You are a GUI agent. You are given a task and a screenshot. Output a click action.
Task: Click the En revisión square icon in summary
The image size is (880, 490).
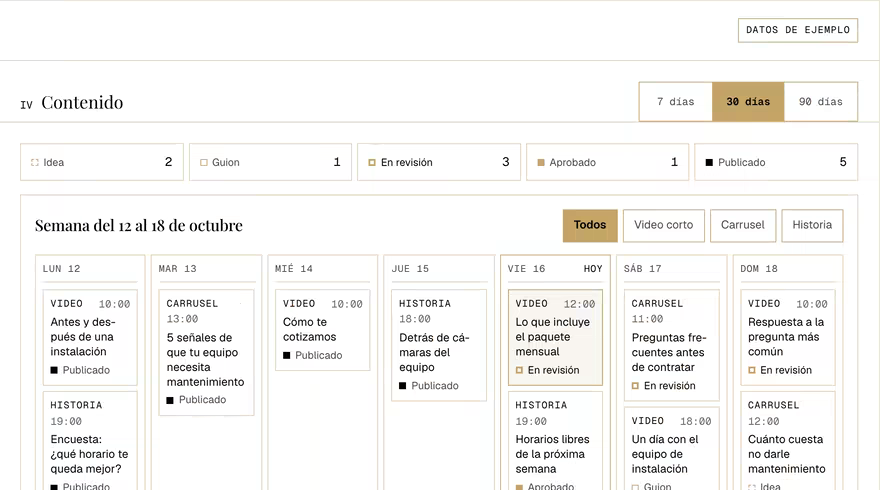(x=372, y=163)
